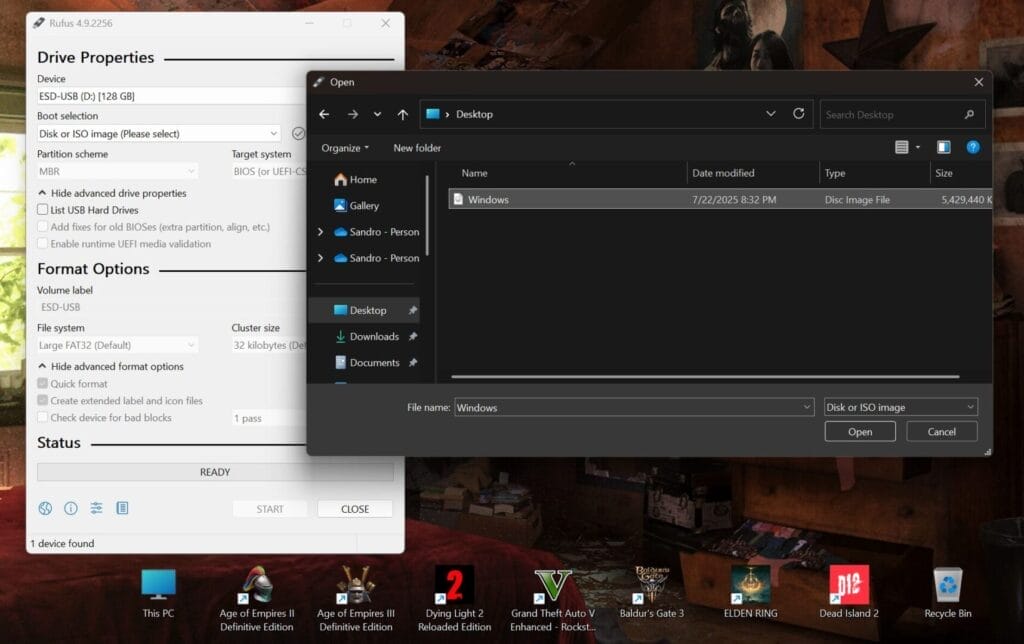
Task: Show the Rufus log icon
Action: (122, 508)
